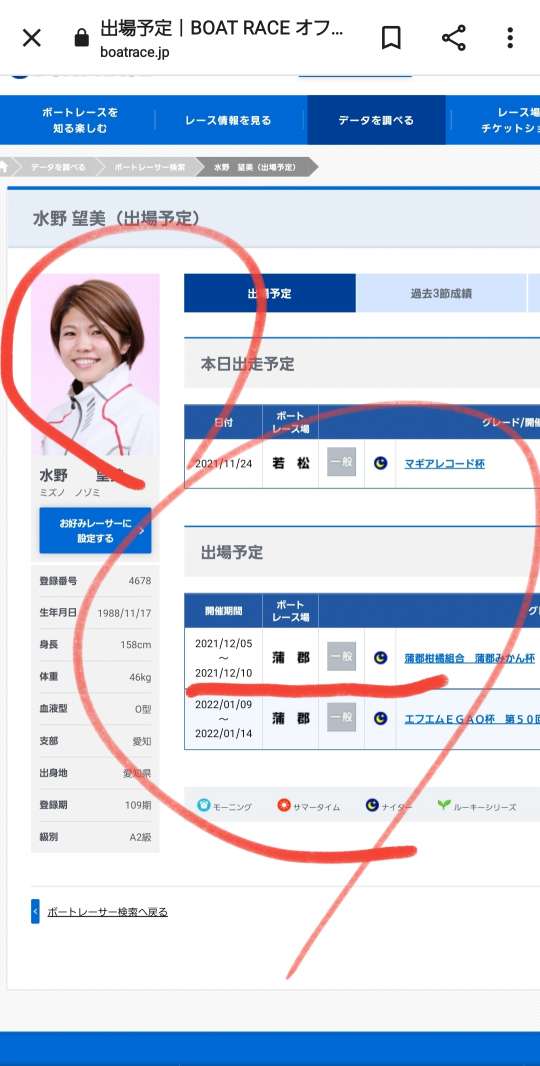Click nighter moon icon in 若松 row

pos(381,463)
